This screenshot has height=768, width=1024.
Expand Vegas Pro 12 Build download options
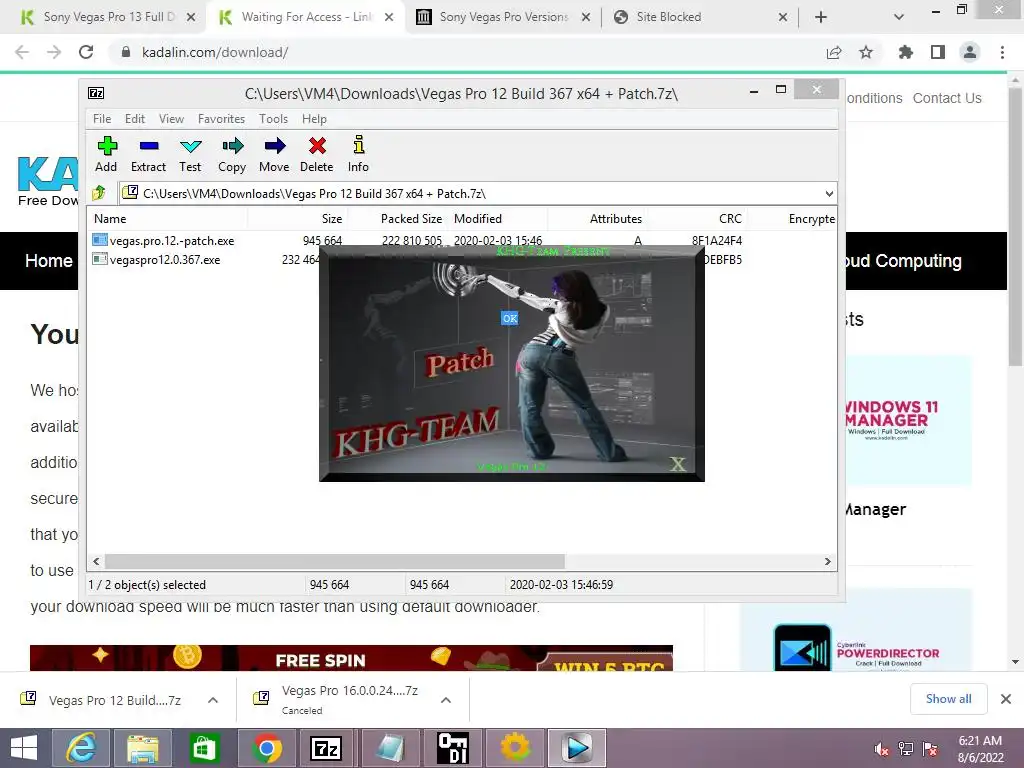(213, 700)
